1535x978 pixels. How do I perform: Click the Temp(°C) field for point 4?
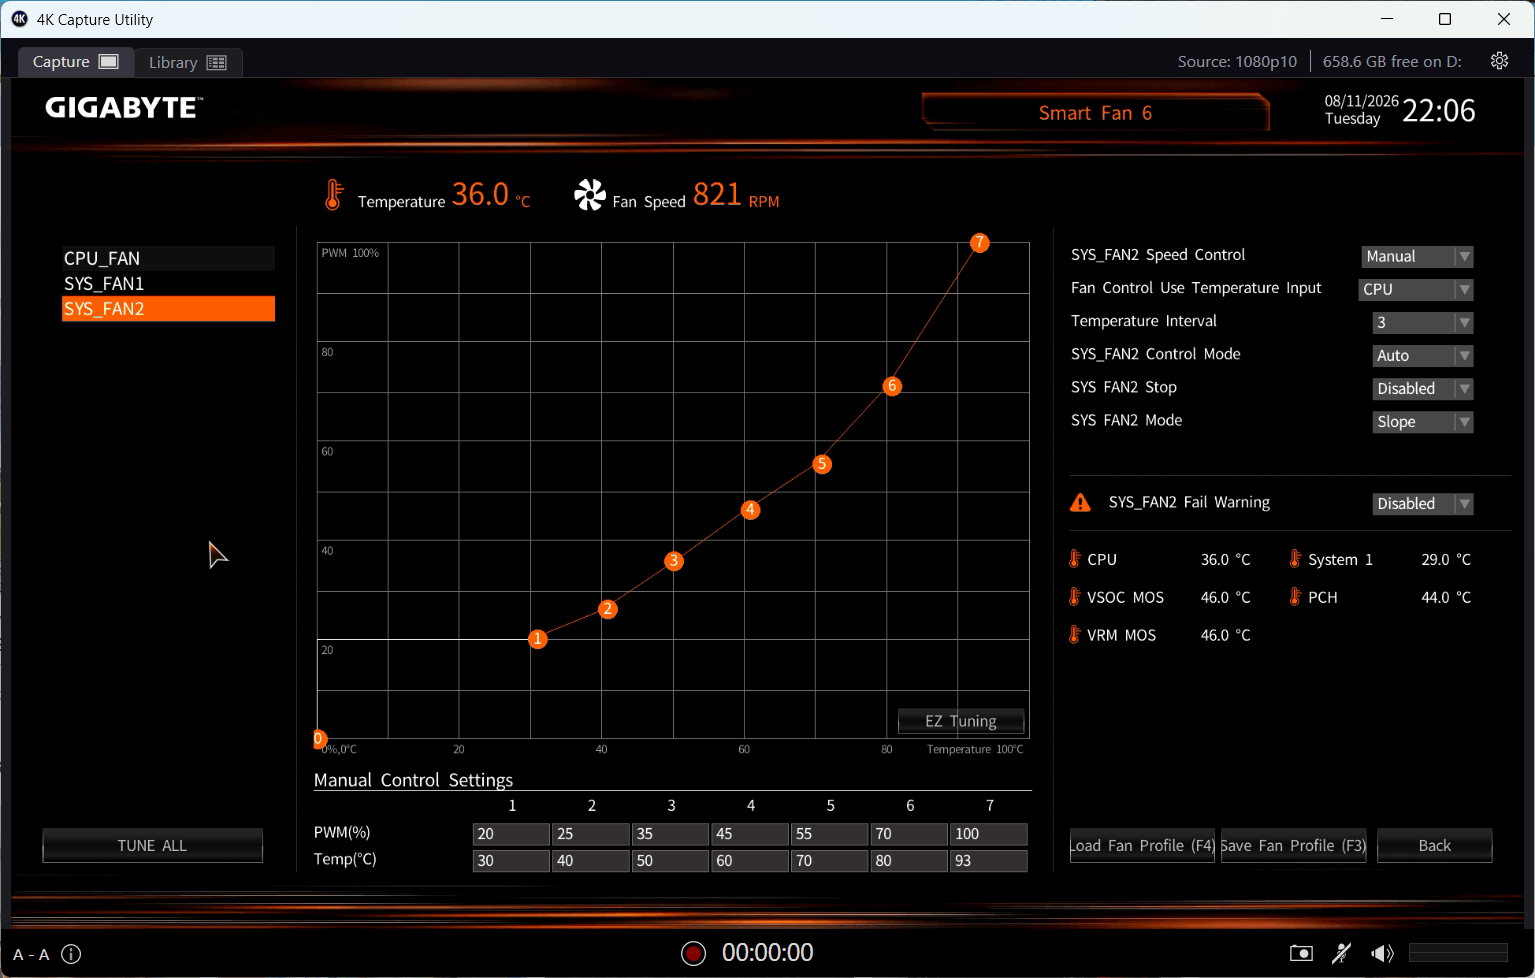click(750, 861)
